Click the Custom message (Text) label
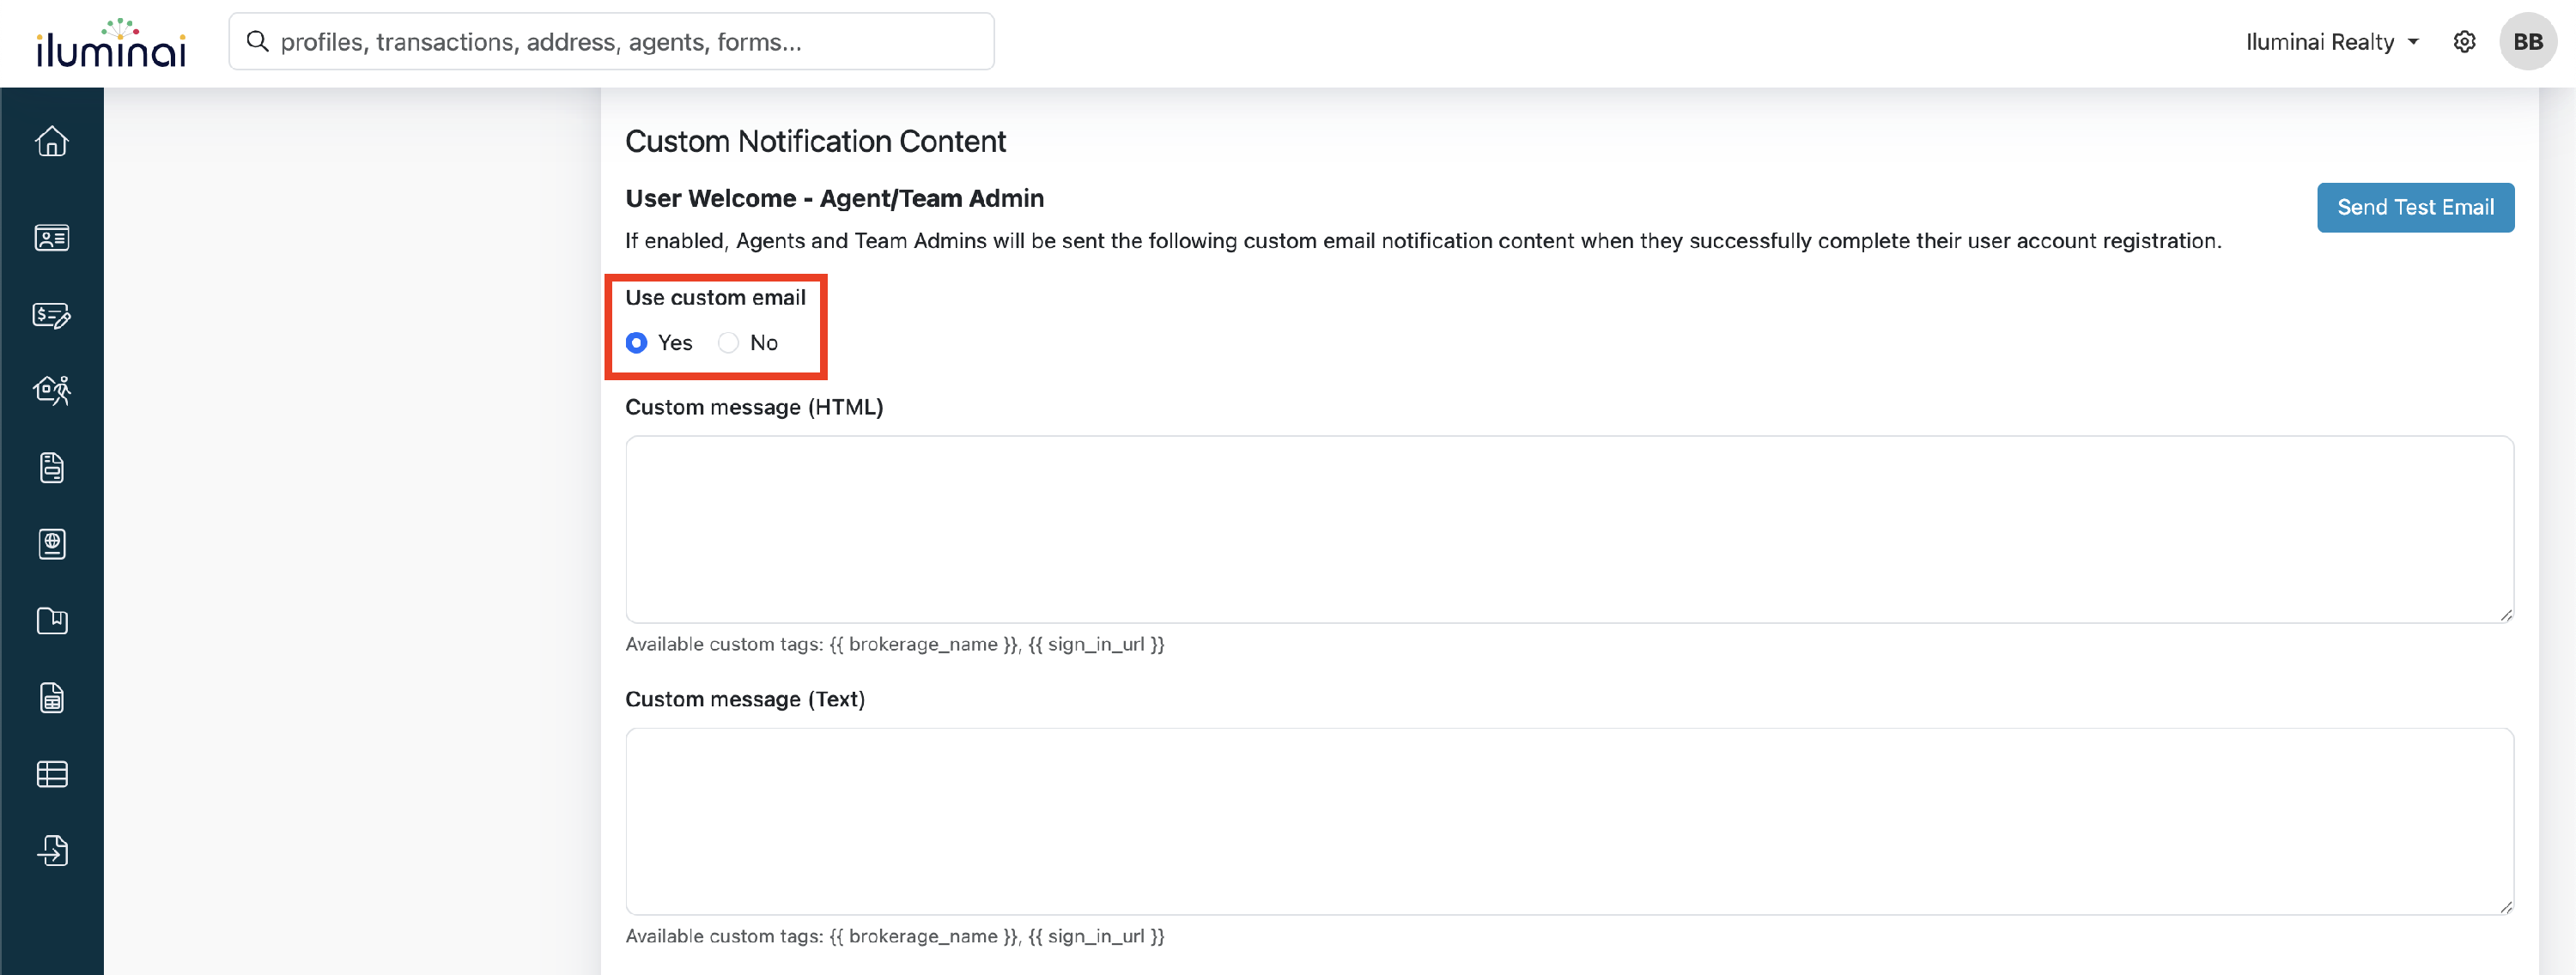The height and width of the screenshot is (975, 2576). 745,699
